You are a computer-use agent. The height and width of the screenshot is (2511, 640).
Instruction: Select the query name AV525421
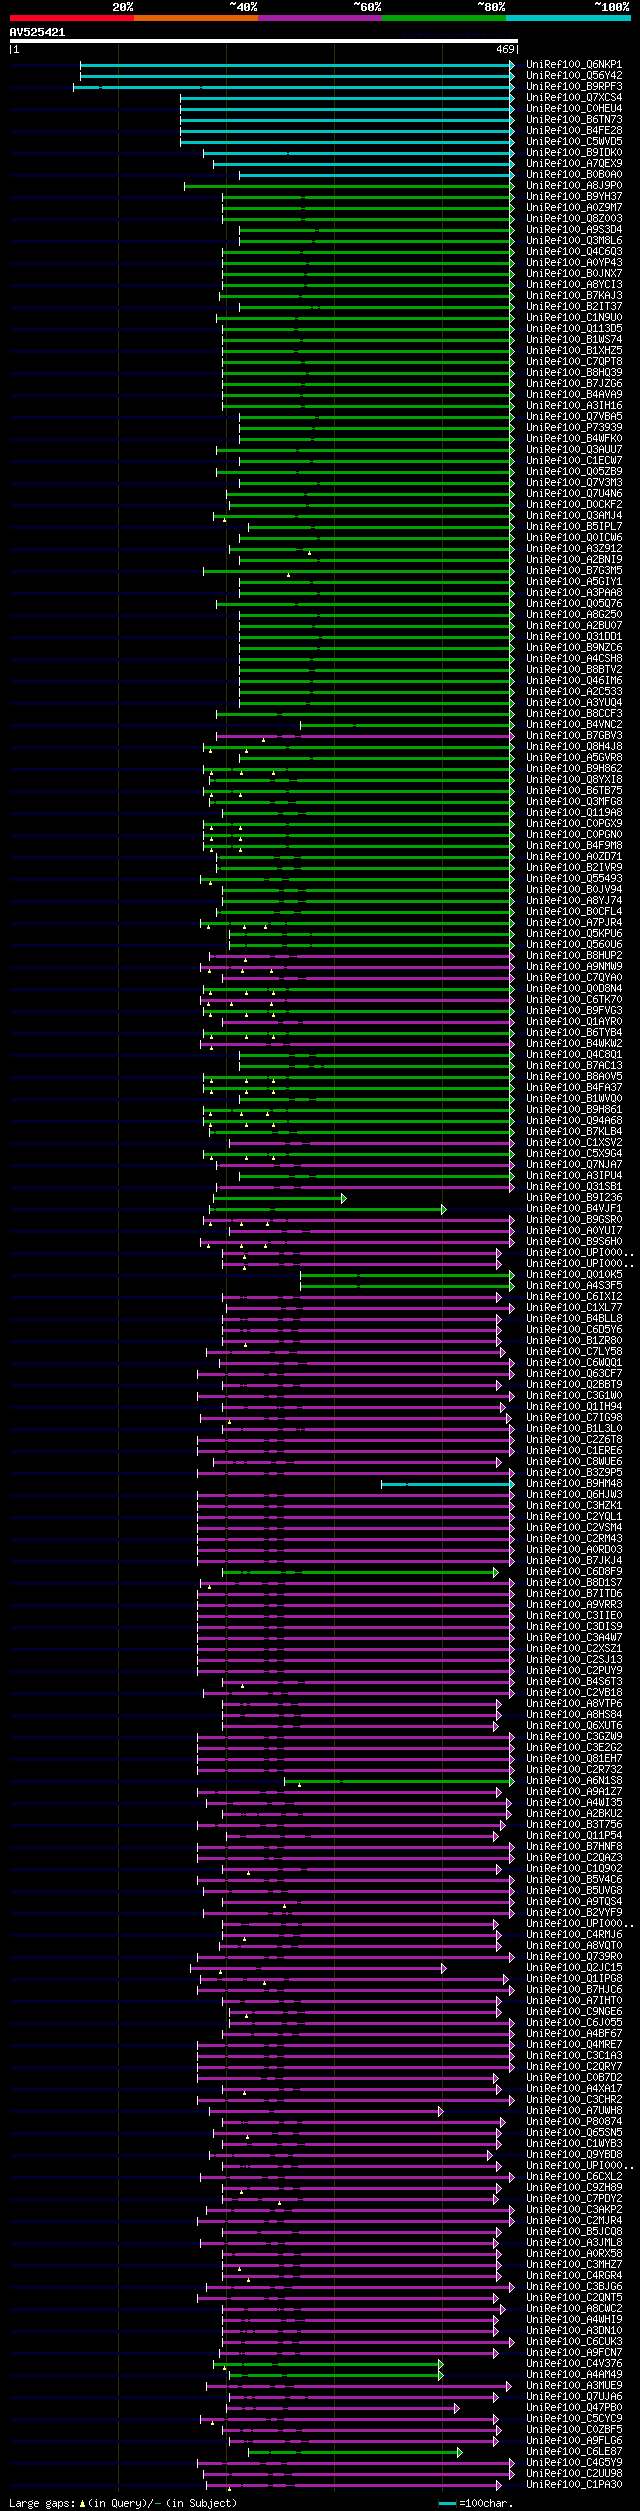tap(37, 32)
